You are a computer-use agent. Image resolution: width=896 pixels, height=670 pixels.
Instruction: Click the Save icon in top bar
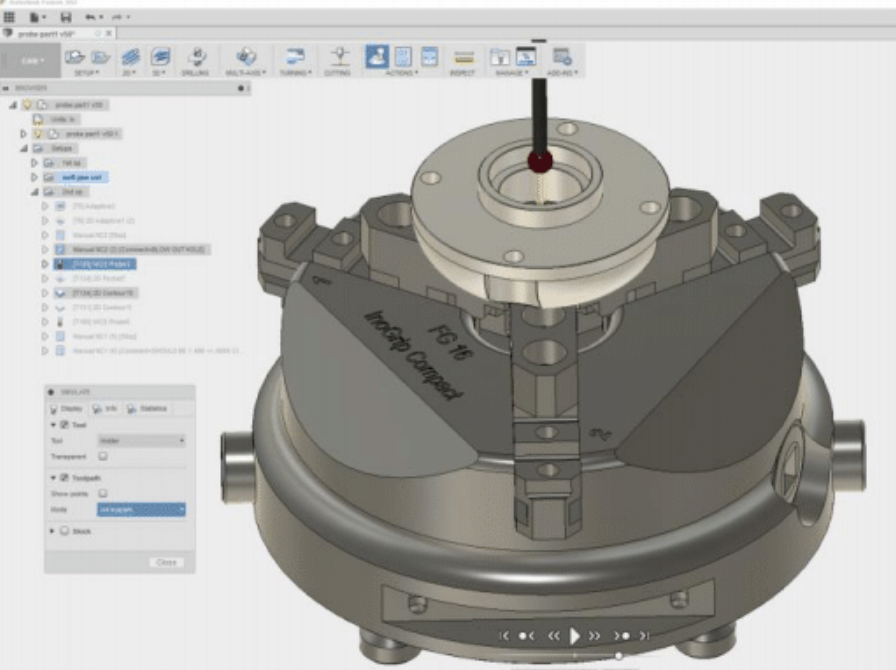click(x=66, y=17)
